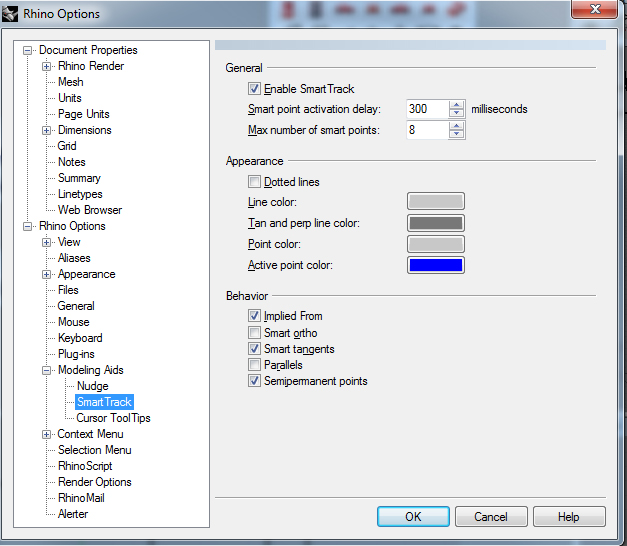This screenshot has width=627, height=546.
Task: Select Cursor ToolTips in the tree
Action: [113, 418]
